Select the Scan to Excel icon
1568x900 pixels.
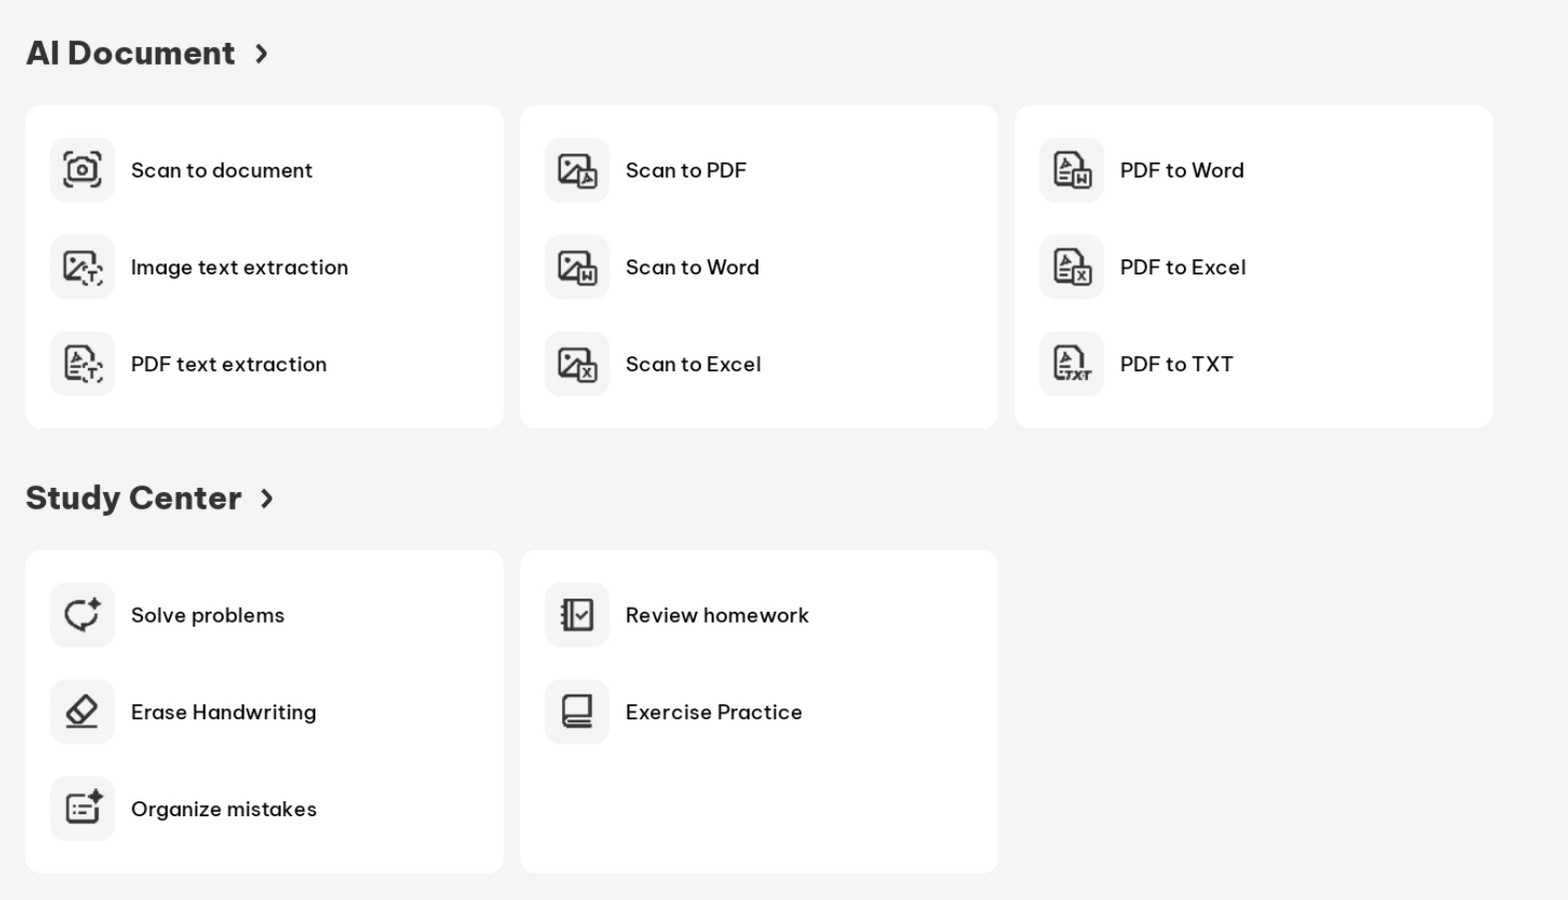point(577,364)
